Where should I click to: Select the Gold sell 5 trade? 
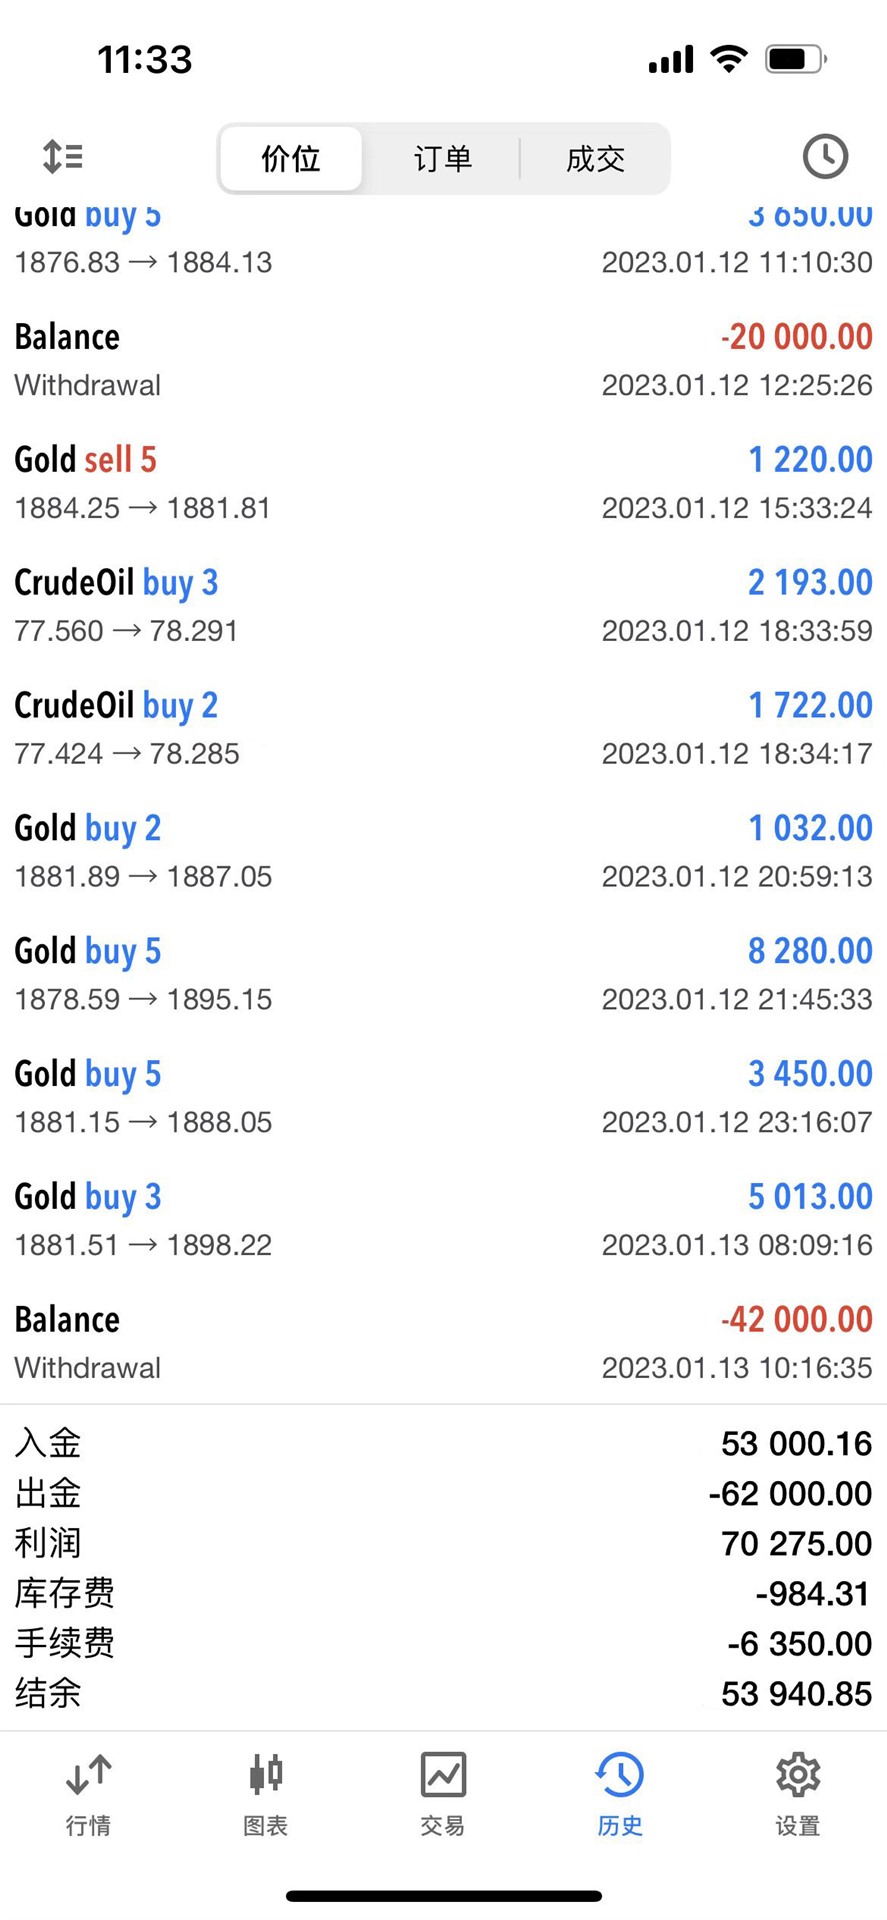[x=443, y=483]
